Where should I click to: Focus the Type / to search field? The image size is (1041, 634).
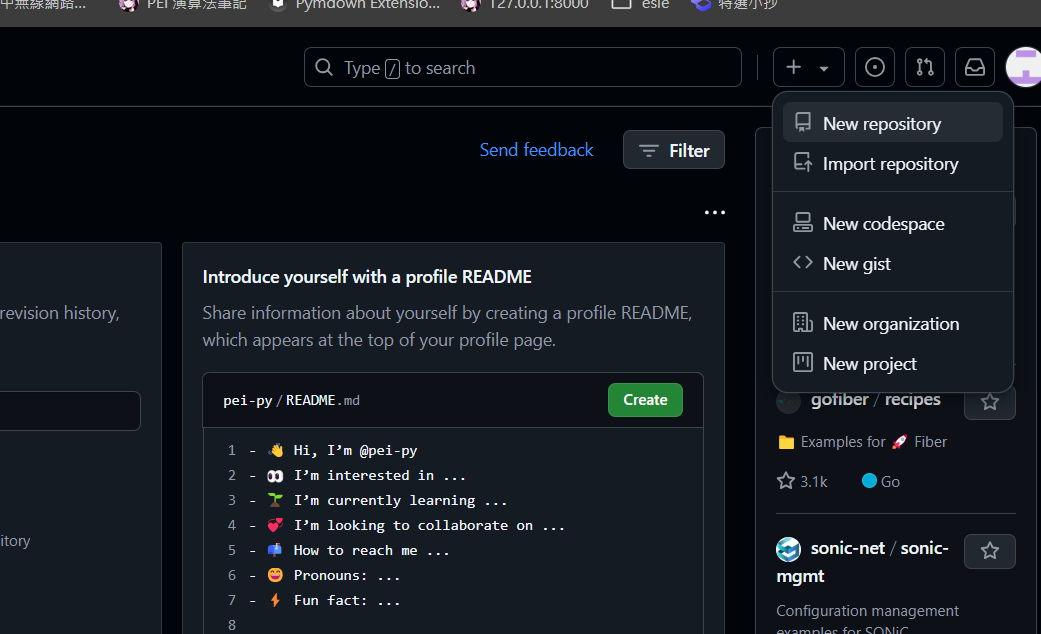[x=522, y=67]
